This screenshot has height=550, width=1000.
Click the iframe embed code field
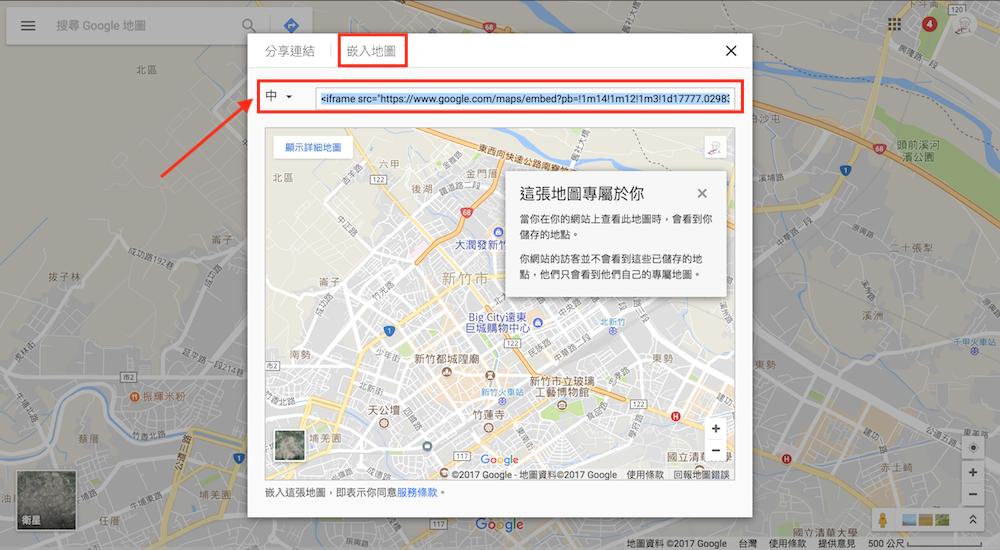[525, 98]
